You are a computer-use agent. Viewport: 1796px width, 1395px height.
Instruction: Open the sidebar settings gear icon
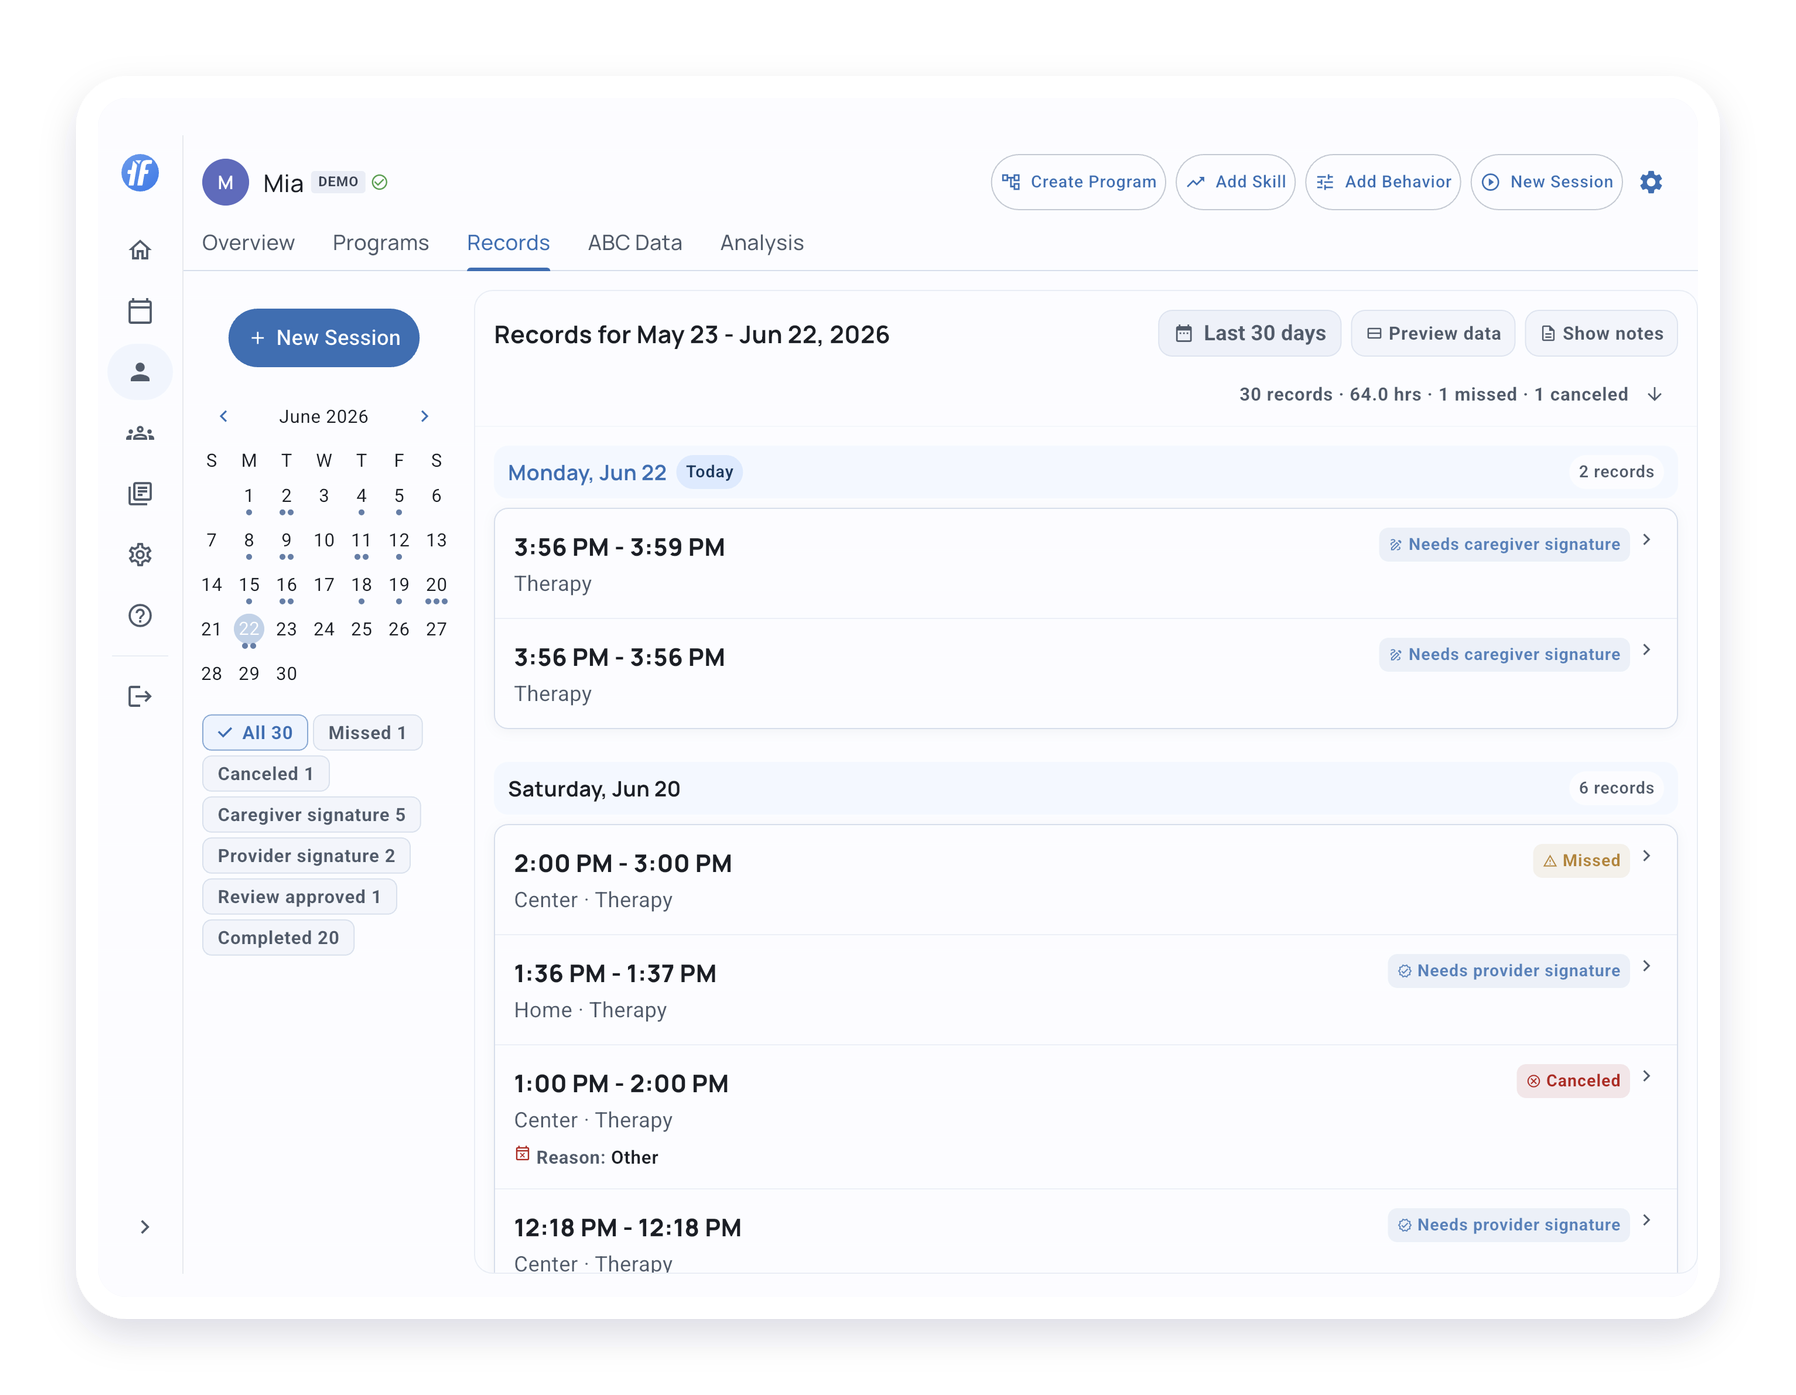point(140,555)
